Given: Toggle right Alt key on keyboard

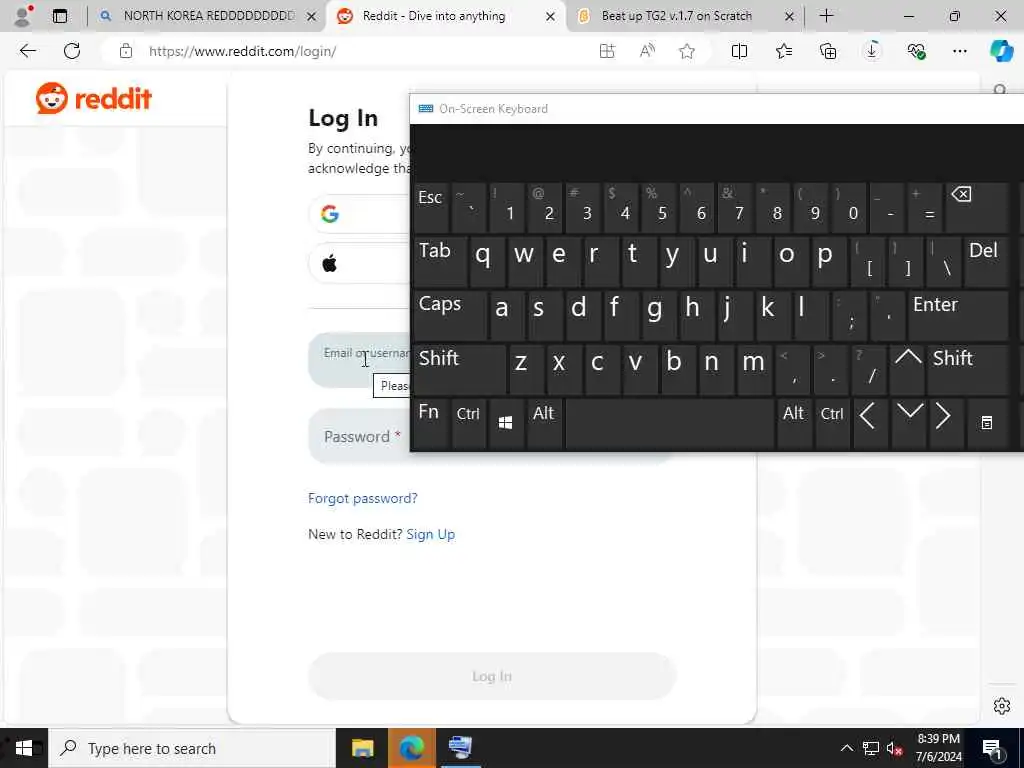Looking at the screenshot, I should (x=794, y=423).
